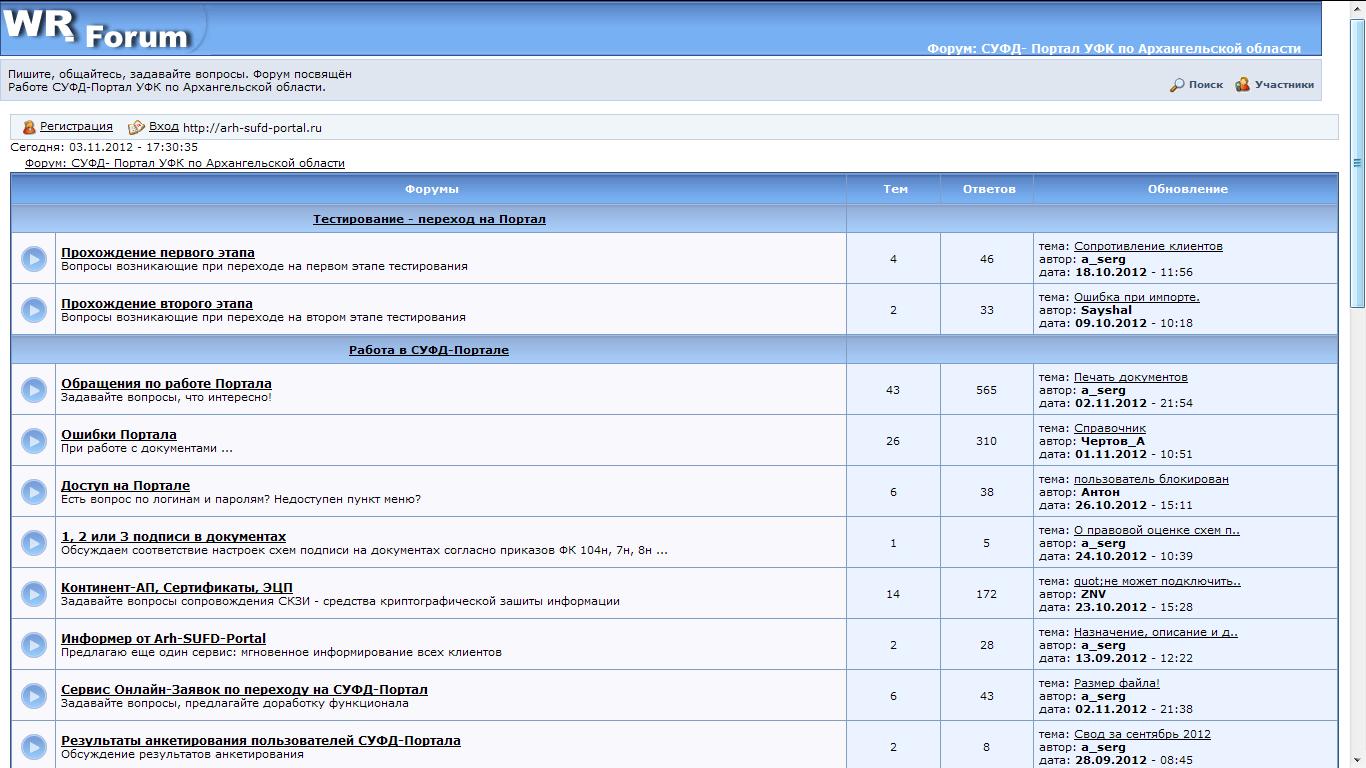This screenshot has width=1366, height=768.
Task: Open forum Информер от Arh-SUFD-Portal
Action: [163, 639]
